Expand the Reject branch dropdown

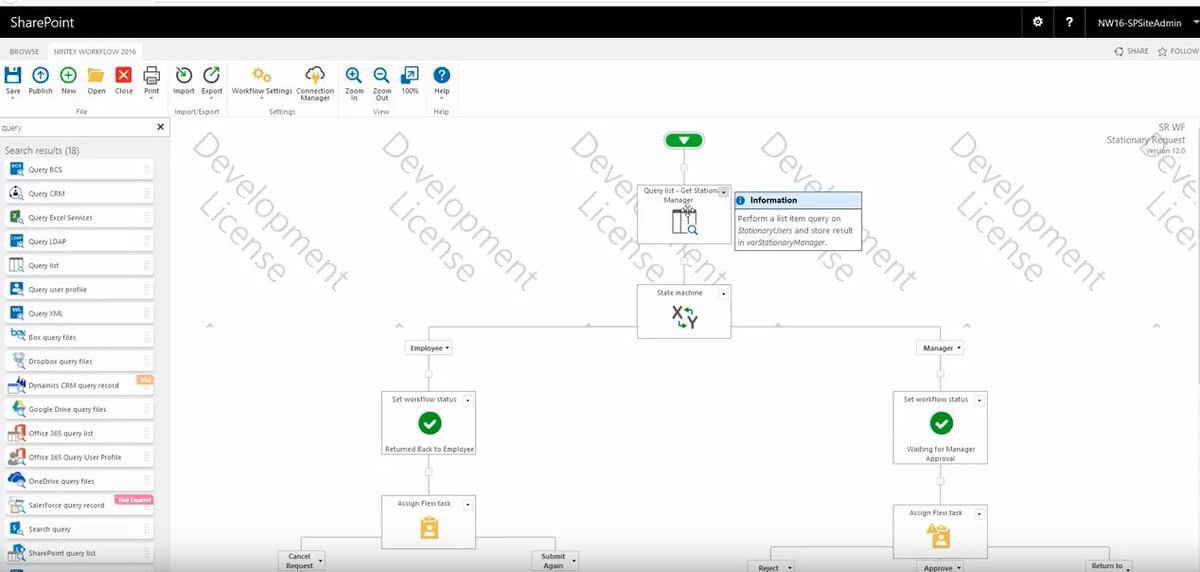point(790,568)
